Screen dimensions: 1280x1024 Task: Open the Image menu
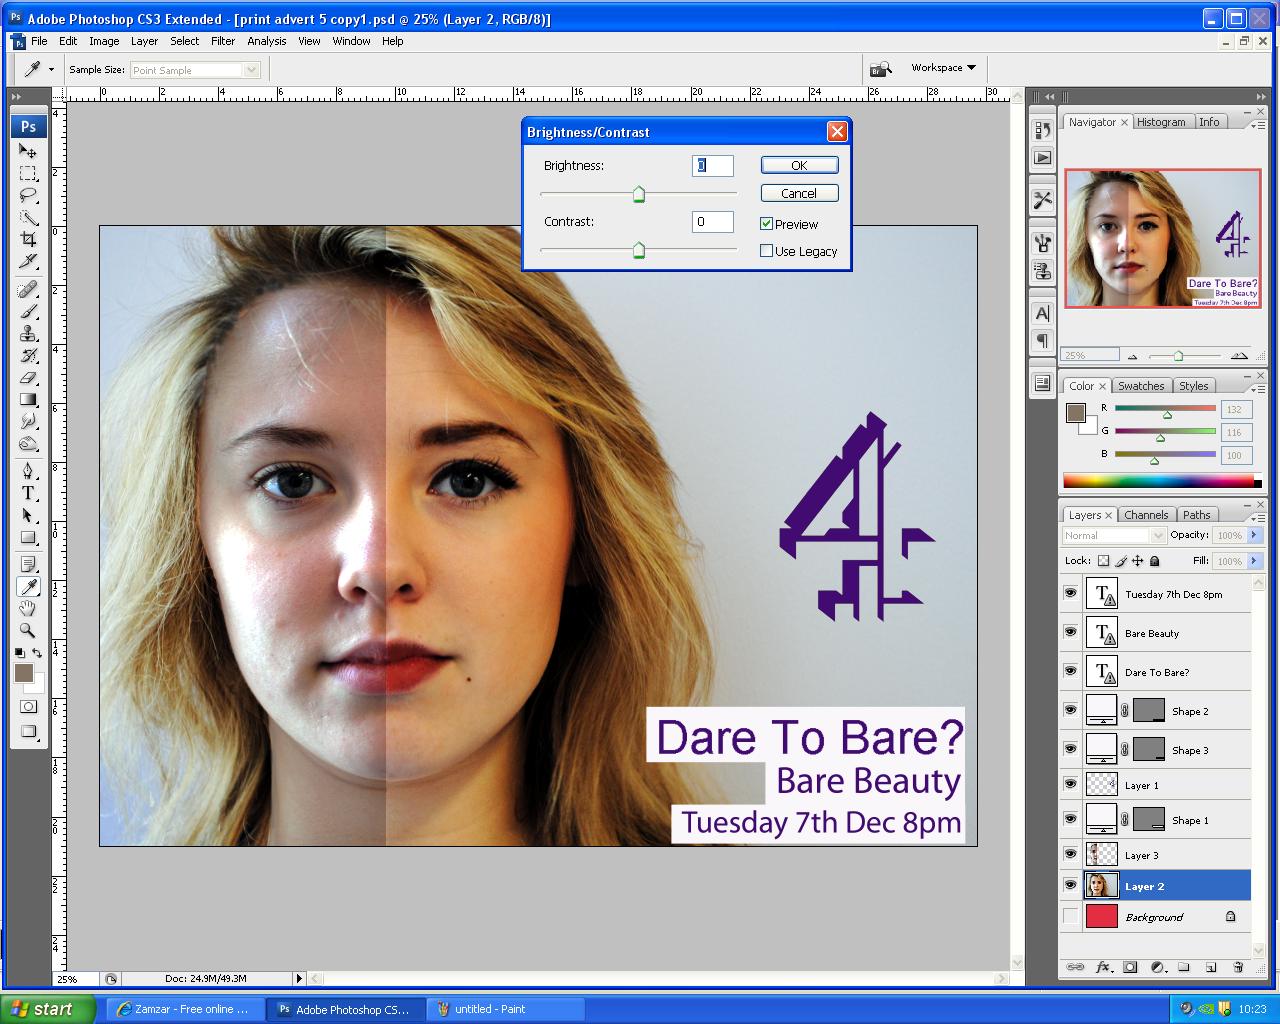(x=104, y=41)
